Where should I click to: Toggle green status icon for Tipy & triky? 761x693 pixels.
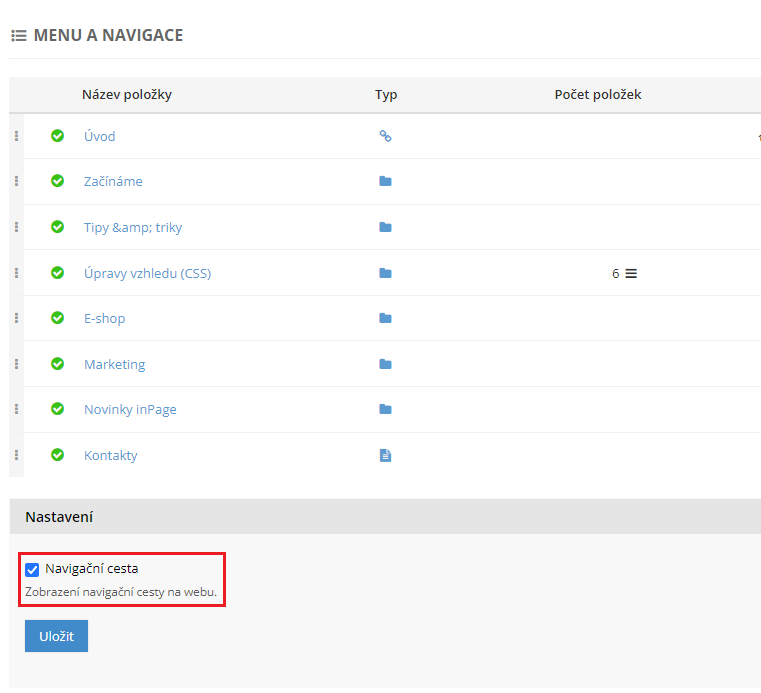57,227
